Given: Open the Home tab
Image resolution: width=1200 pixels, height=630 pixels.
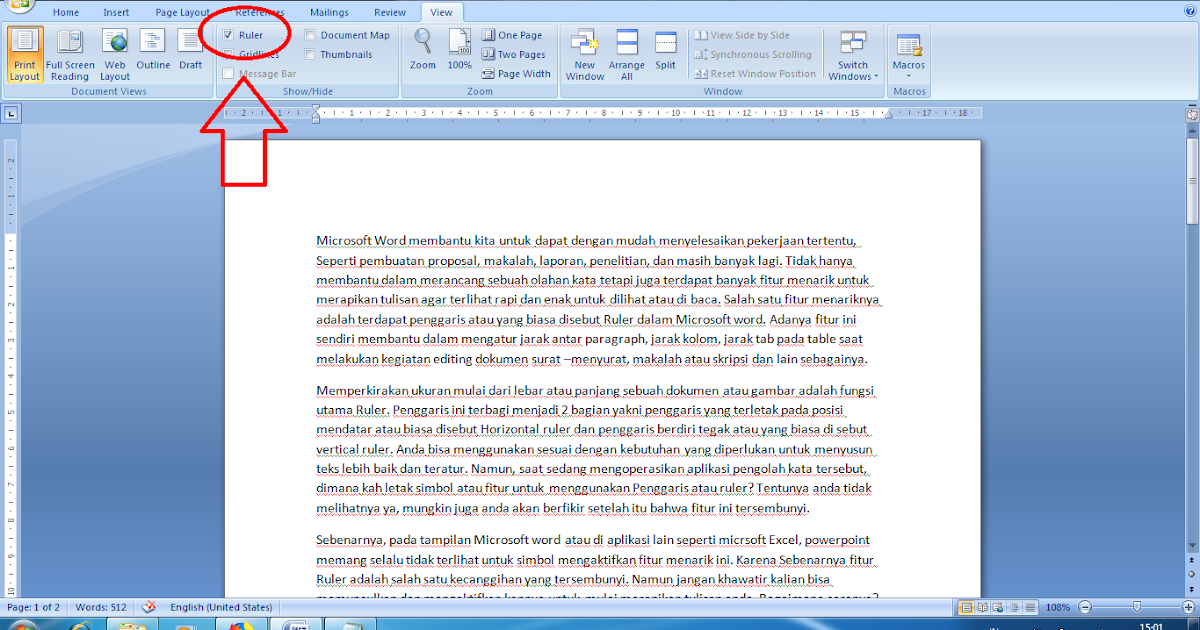Looking at the screenshot, I should click(x=66, y=12).
